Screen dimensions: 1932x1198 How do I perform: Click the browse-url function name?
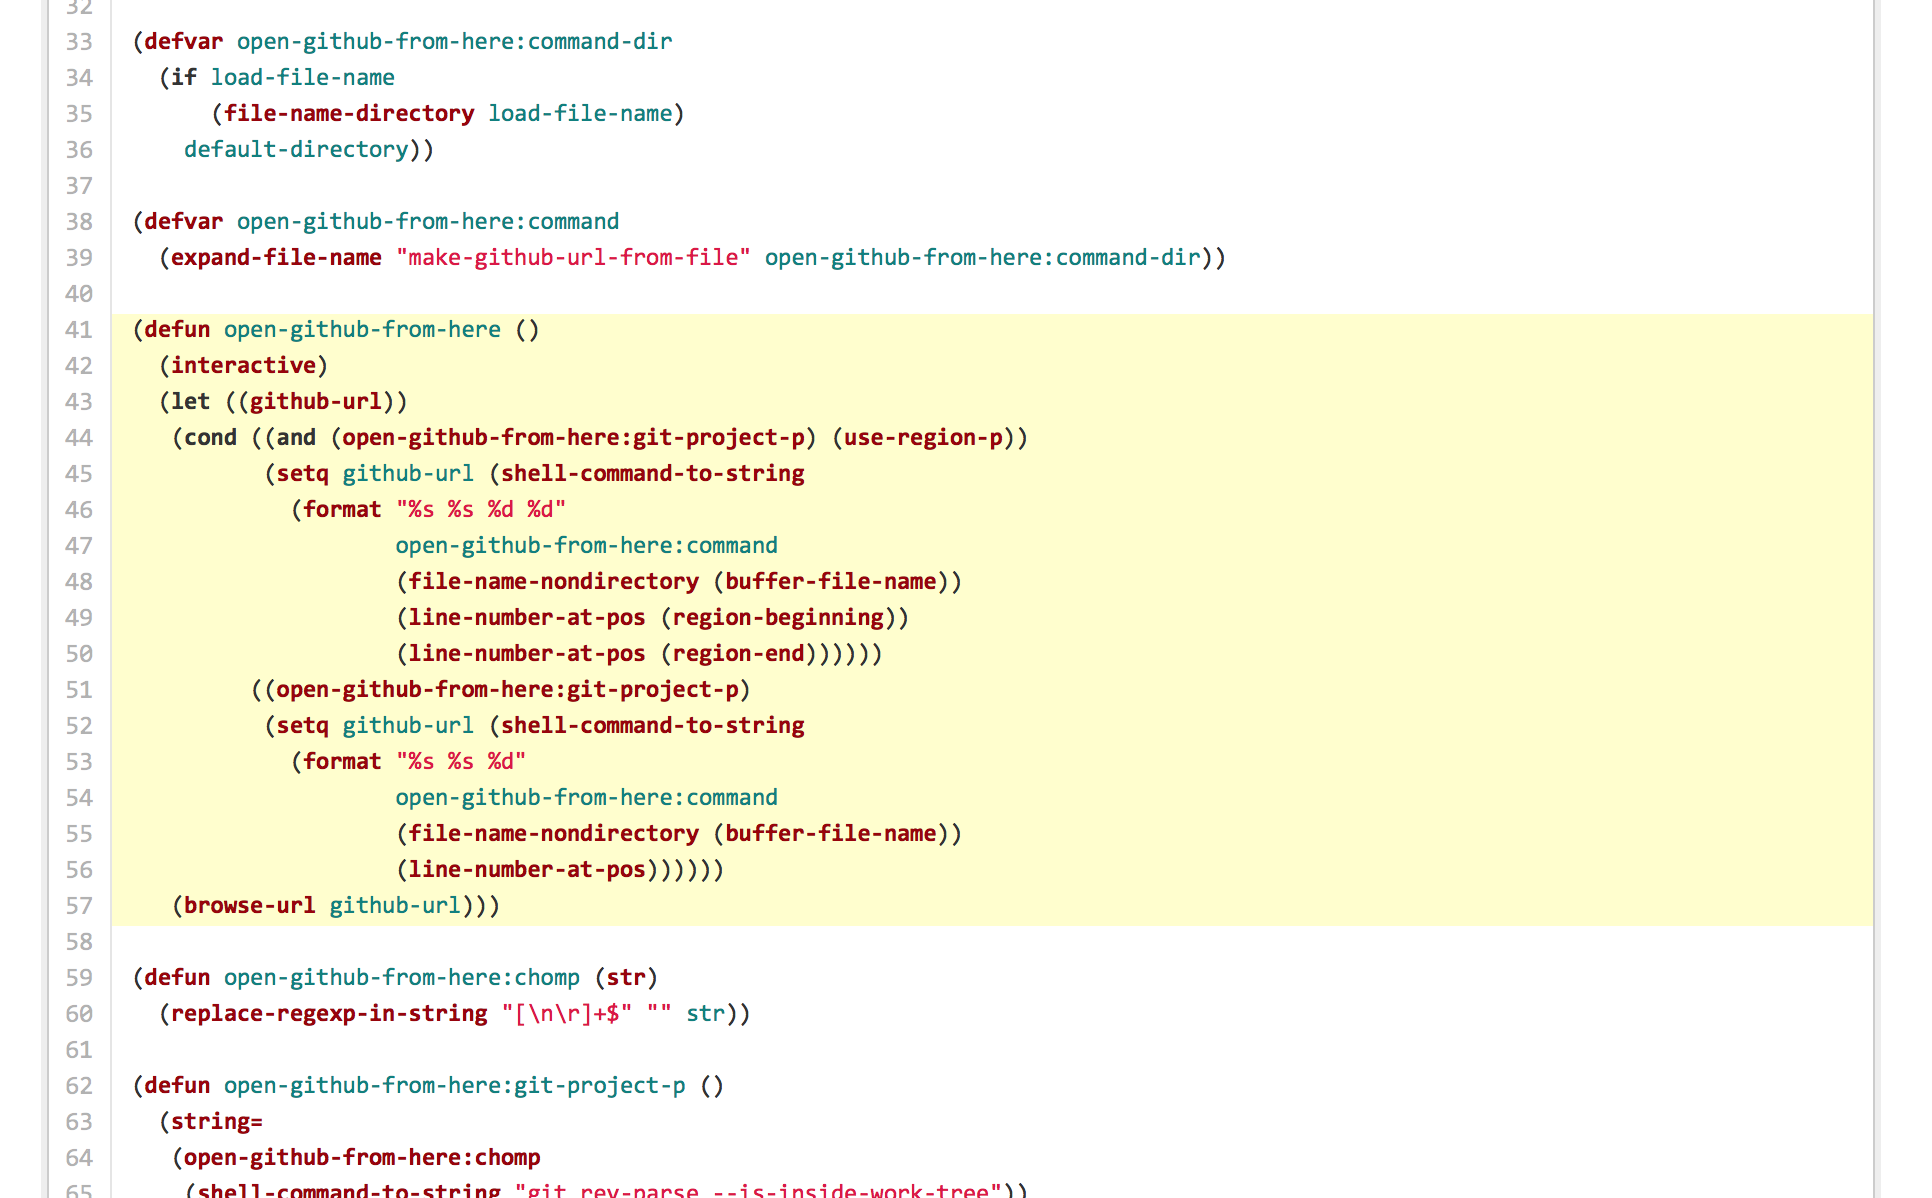(249, 906)
